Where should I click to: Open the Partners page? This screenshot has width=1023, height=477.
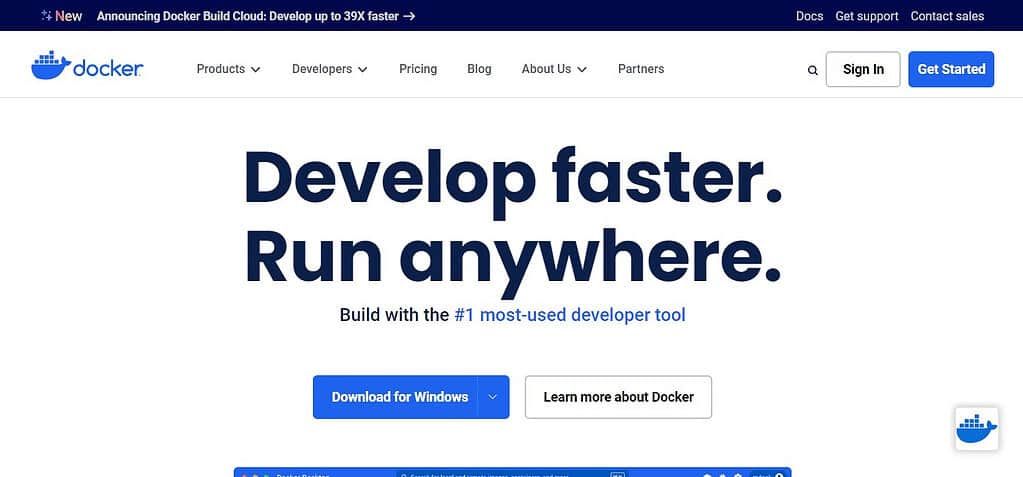[x=641, y=69]
